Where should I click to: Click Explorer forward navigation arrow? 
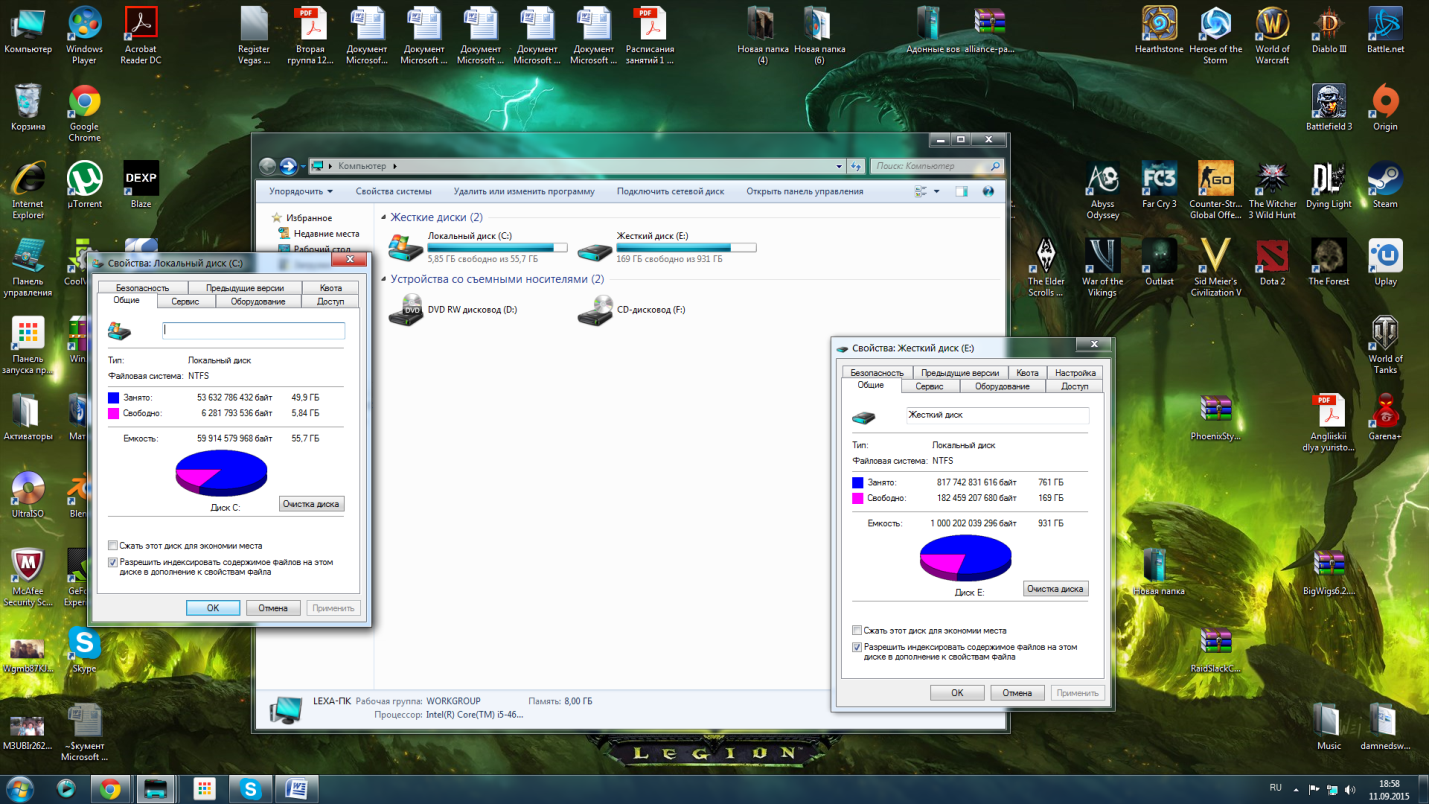289,166
